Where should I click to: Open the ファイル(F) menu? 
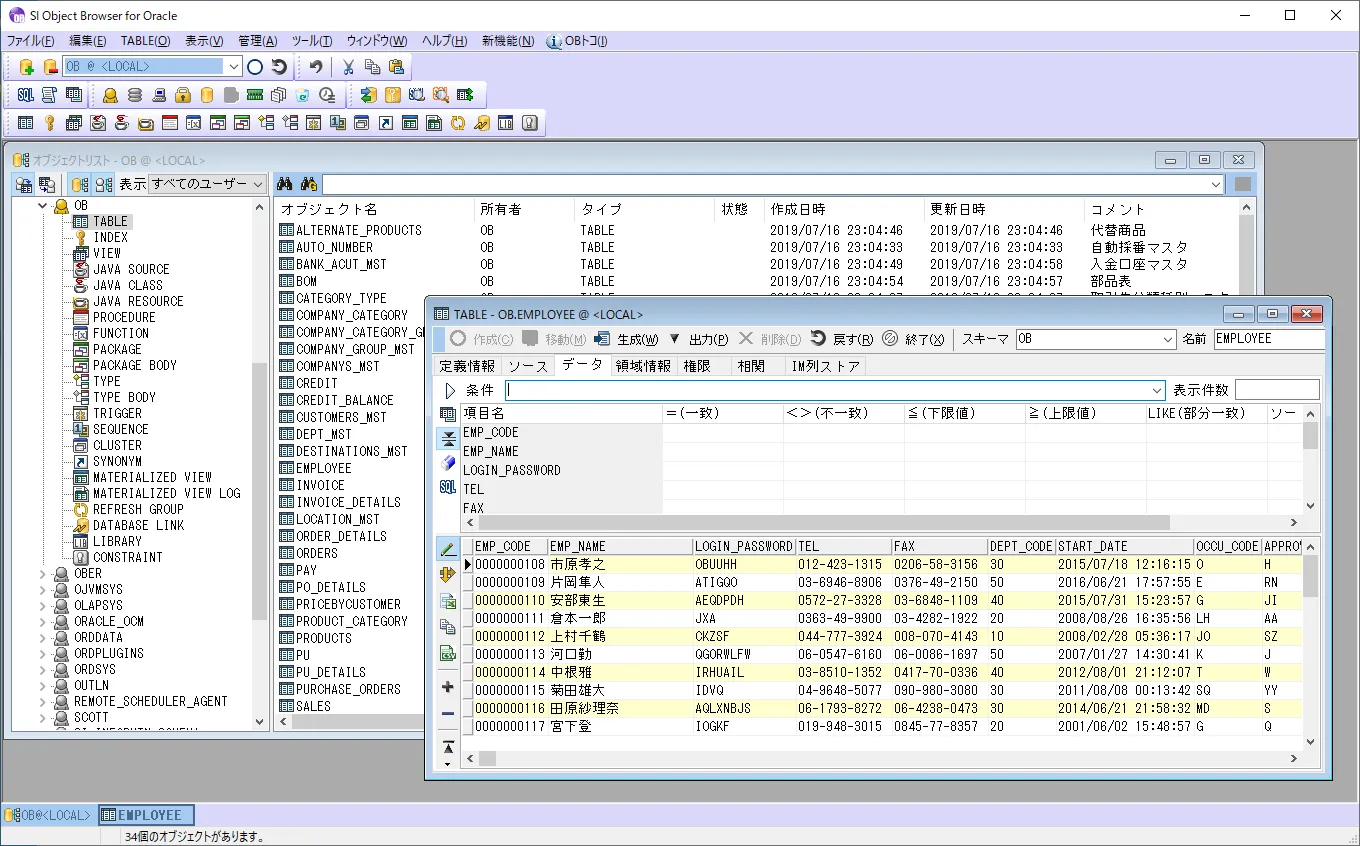pyautogui.click(x=31, y=41)
